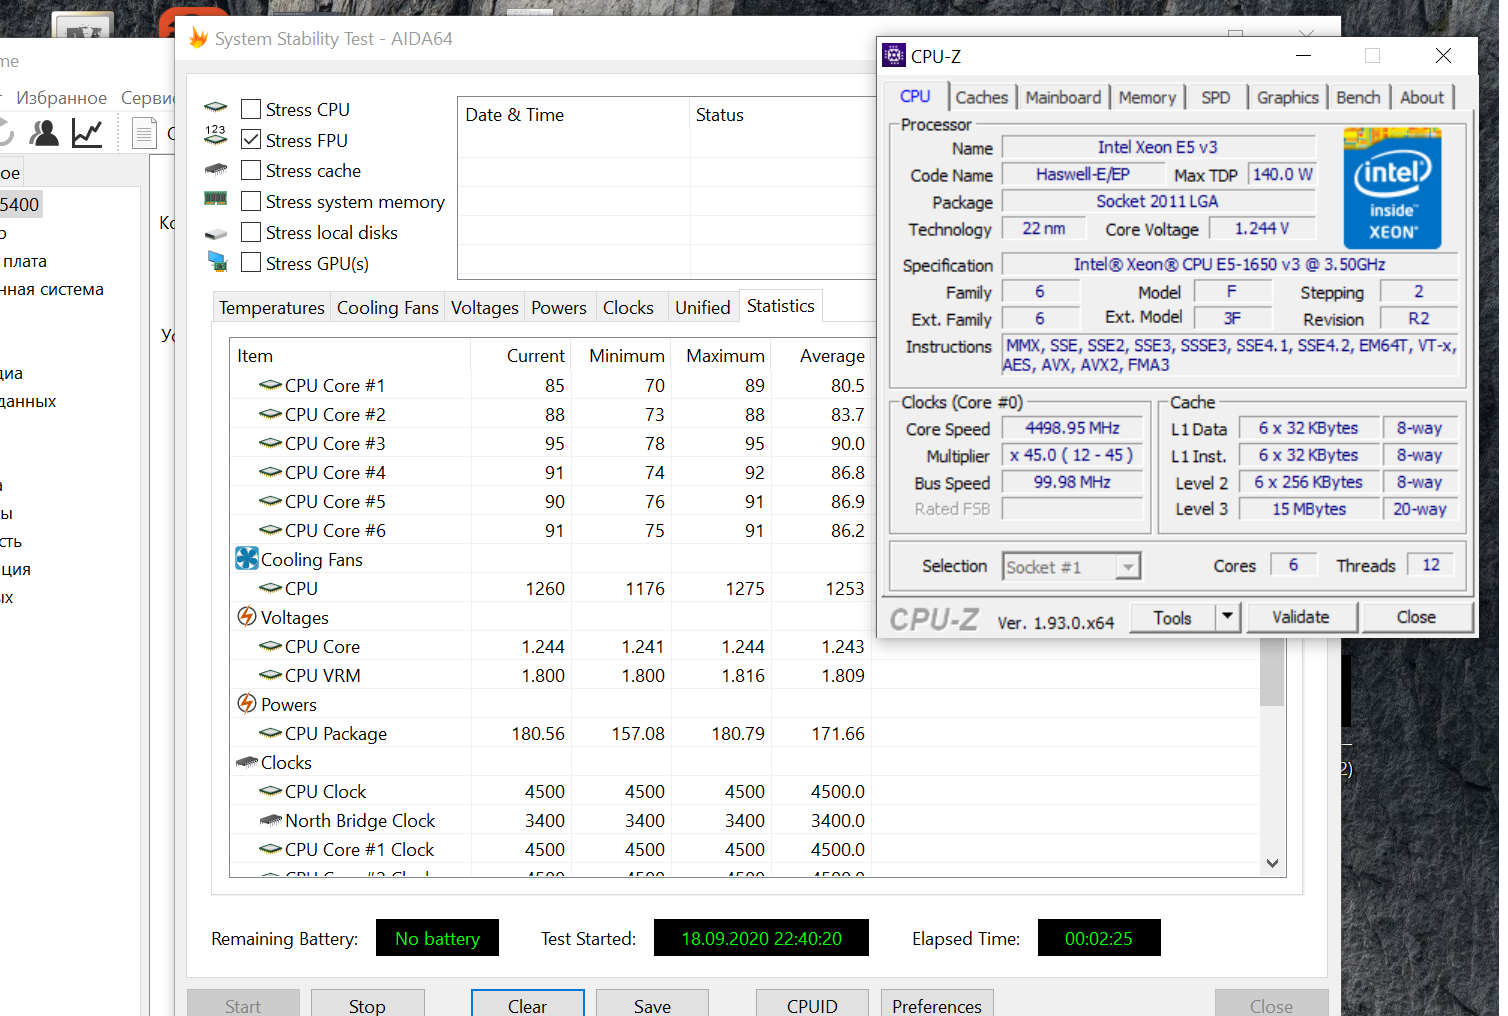Image resolution: width=1508 pixels, height=1016 pixels.
Task: Click the statistics list vertical scrollbar thumb
Action: [x=1272, y=674]
